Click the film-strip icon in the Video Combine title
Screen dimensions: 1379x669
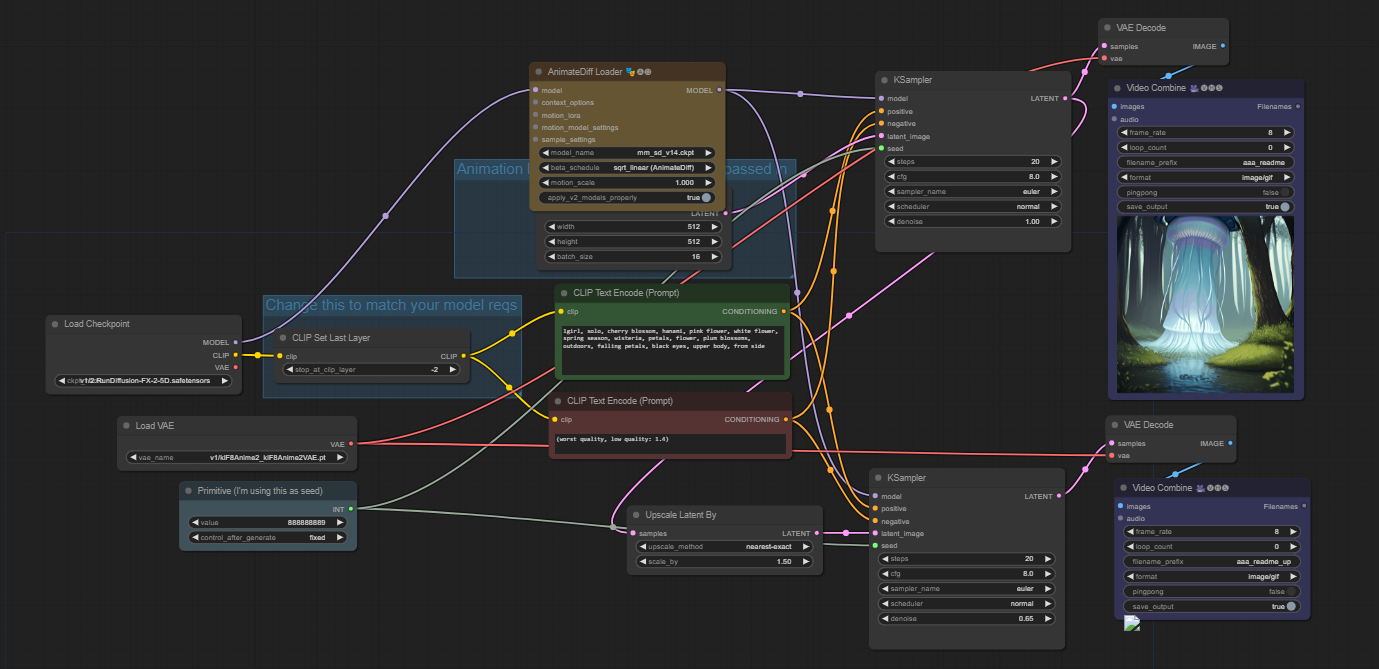coord(1194,88)
